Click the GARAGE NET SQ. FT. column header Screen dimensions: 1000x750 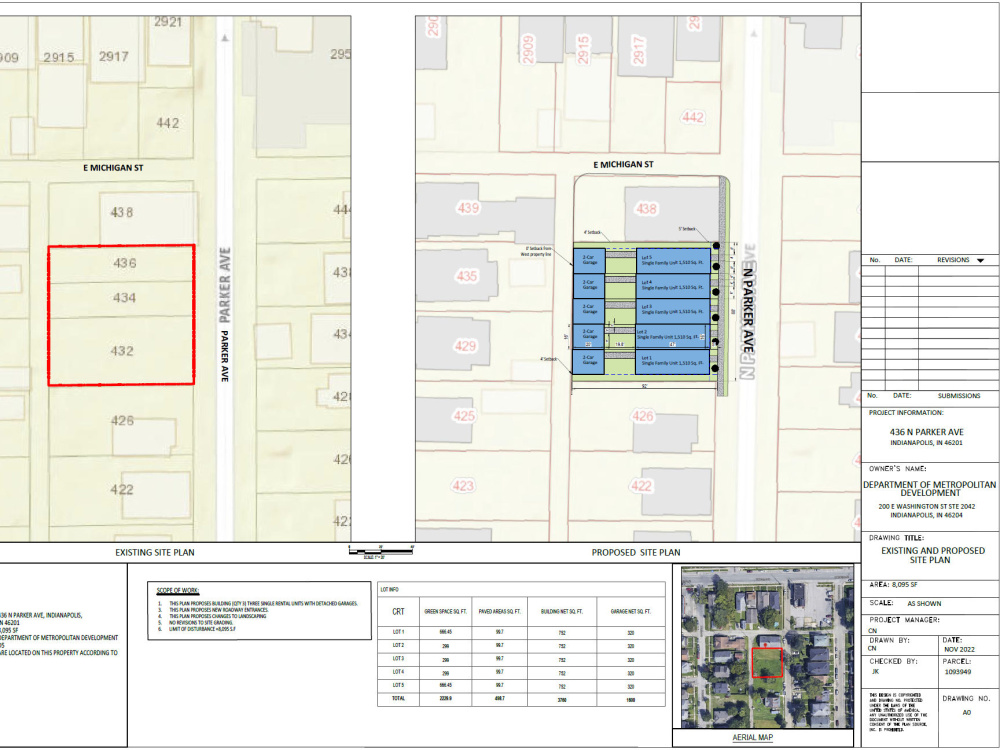[x=631, y=611]
